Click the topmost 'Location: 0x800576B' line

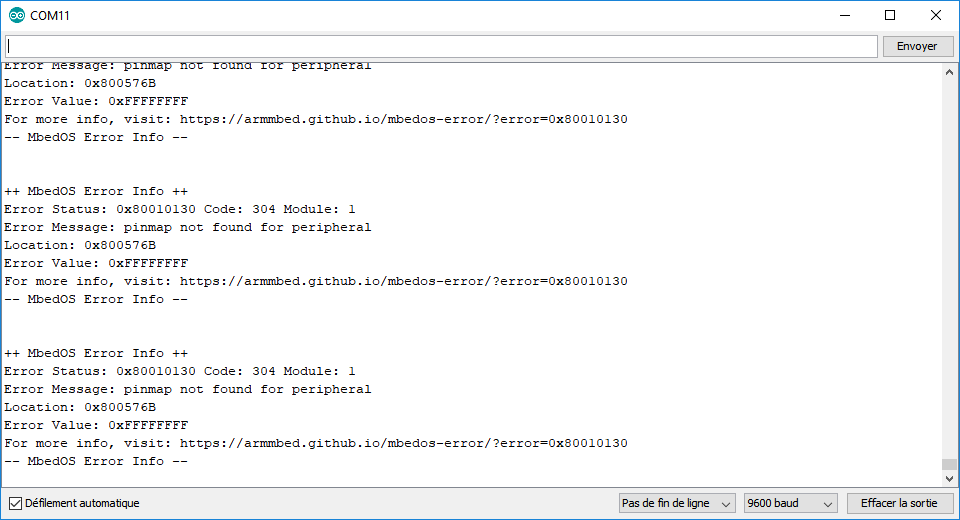pyautogui.click(x=80, y=83)
